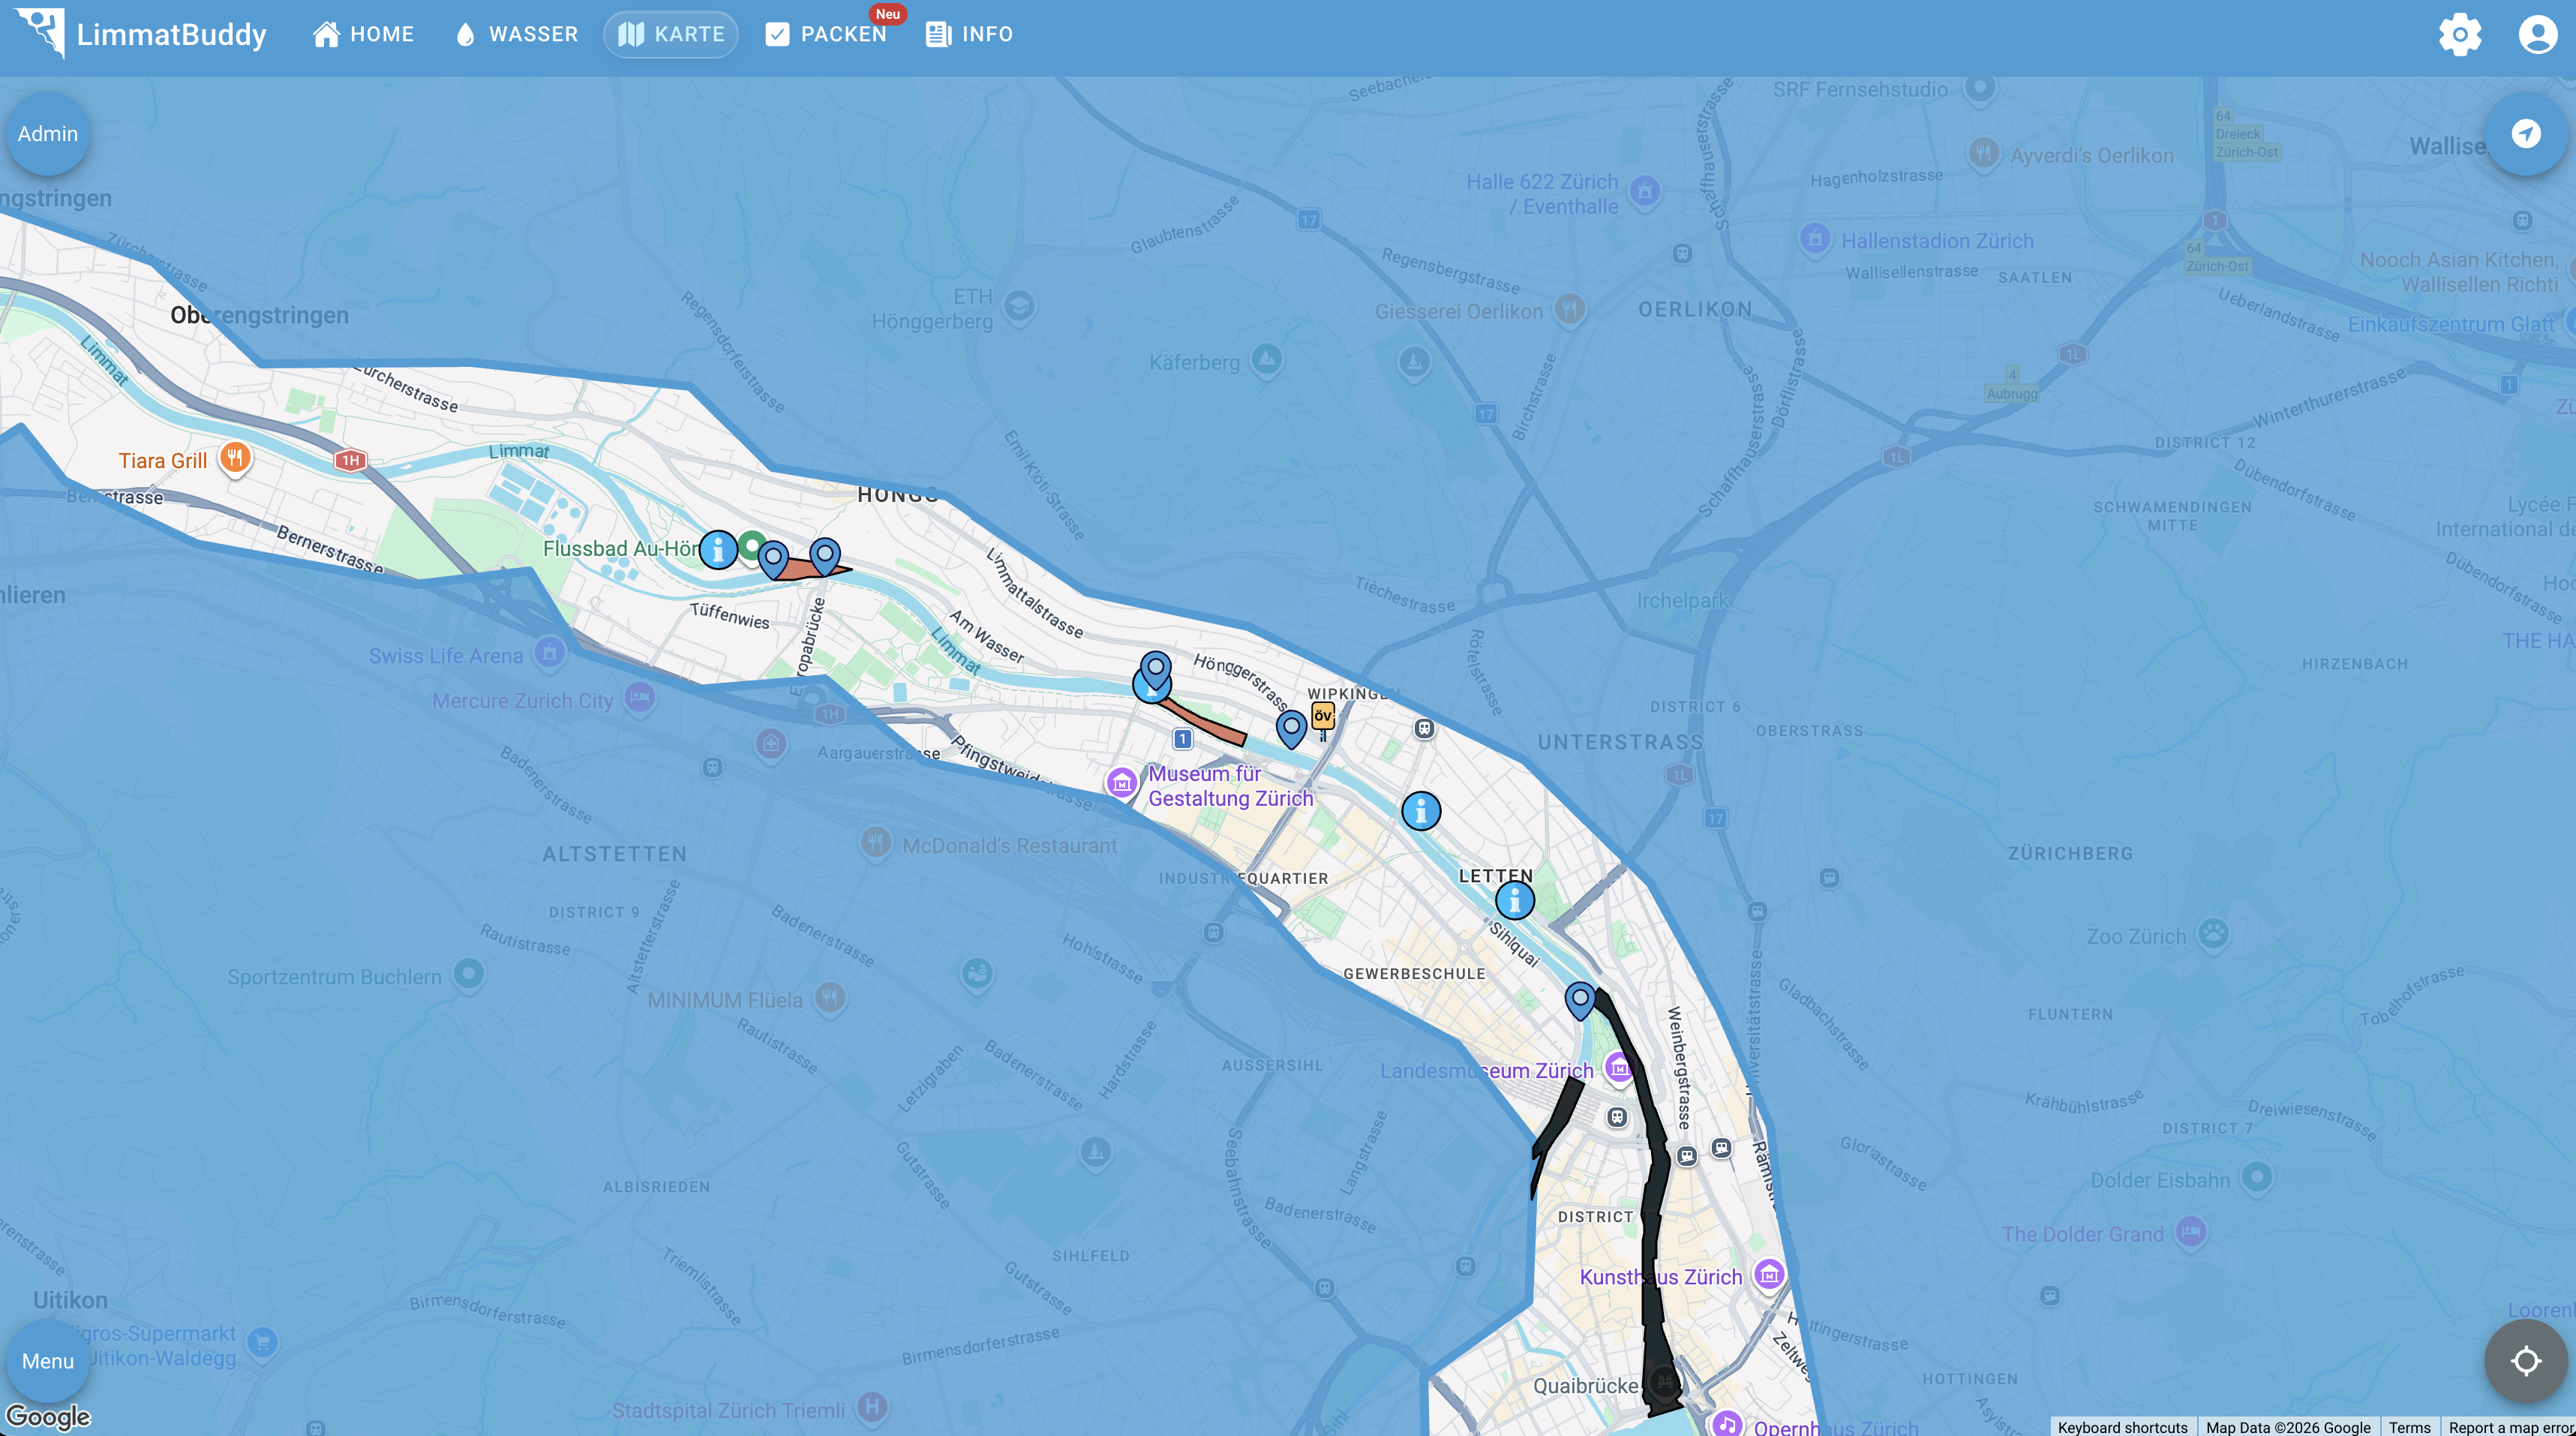The width and height of the screenshot is (2576, 1436).
Task: Click Halle 622 Zürich Eventhalle icon
Action: 1645,191
